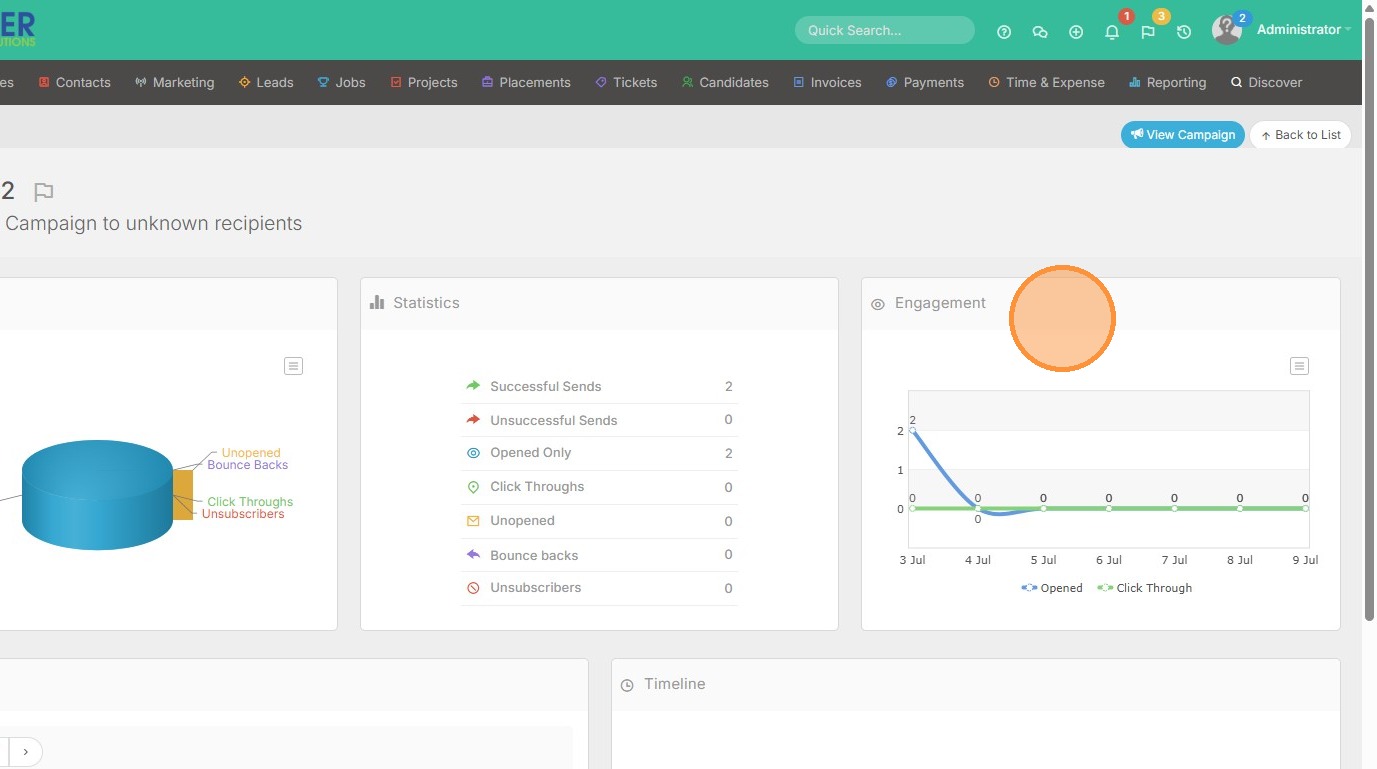
Task: Open the chat messages icon
Action: point(1040,32)
